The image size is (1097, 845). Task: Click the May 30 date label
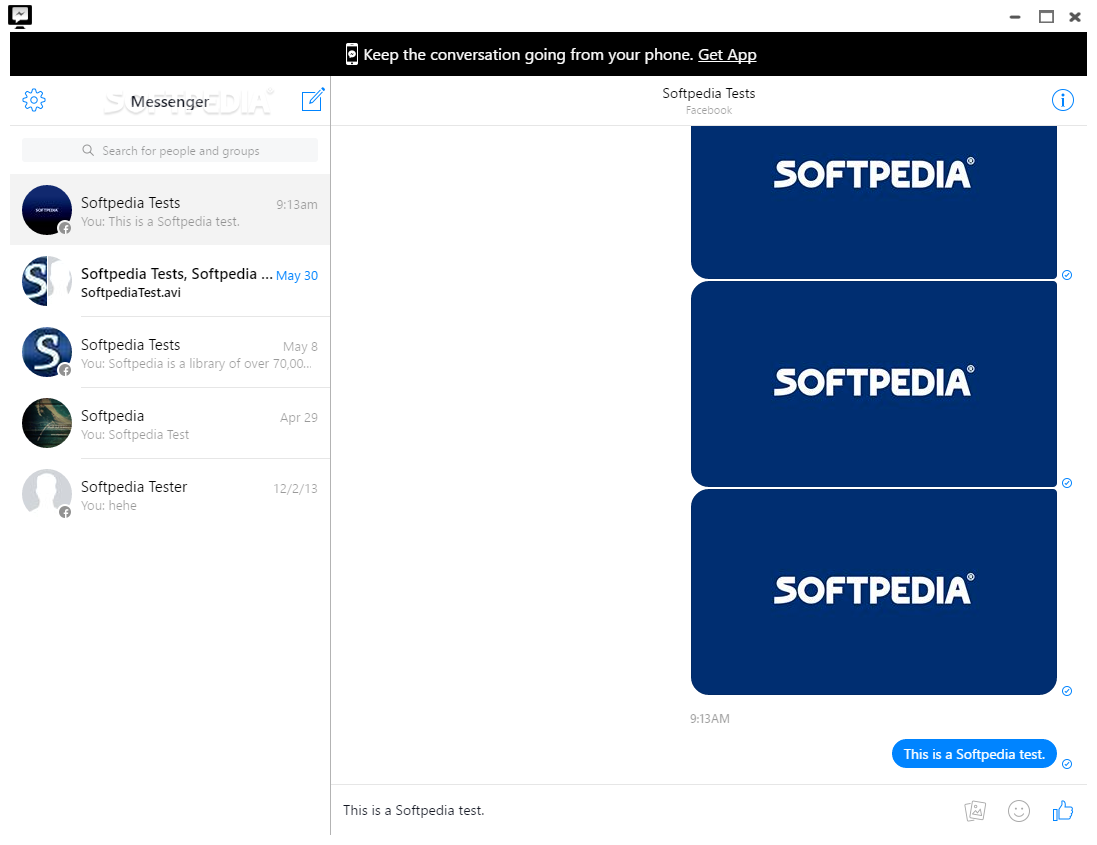[x=297, y=276]
